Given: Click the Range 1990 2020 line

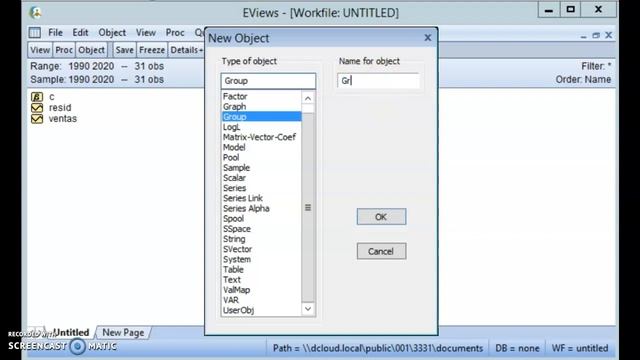Looking at the screenshot, I should pos(97,66).
